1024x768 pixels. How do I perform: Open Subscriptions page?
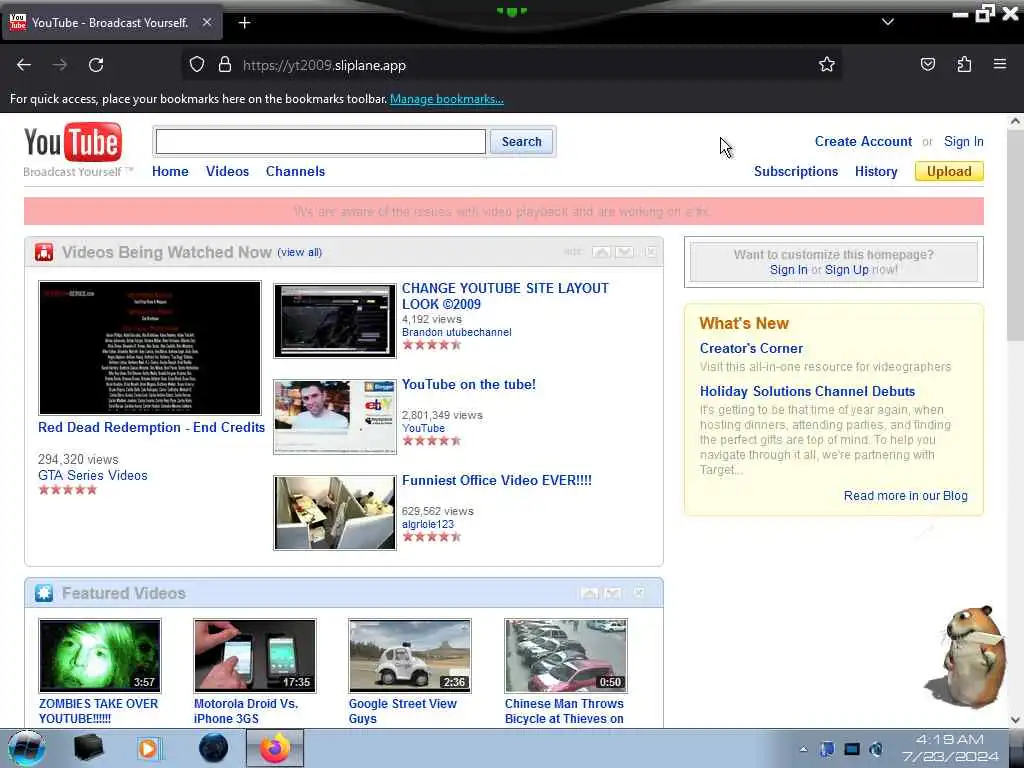click(795, 171)
